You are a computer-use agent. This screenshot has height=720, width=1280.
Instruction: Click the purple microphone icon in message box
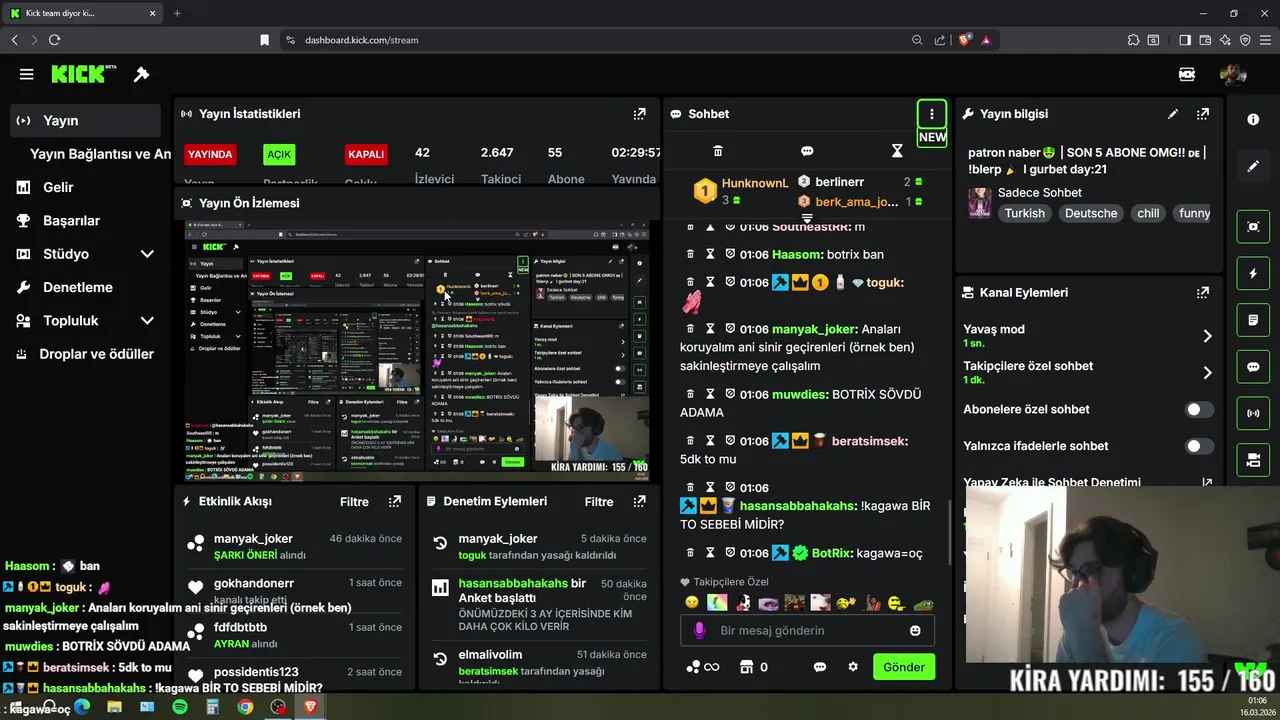(699, 631)
